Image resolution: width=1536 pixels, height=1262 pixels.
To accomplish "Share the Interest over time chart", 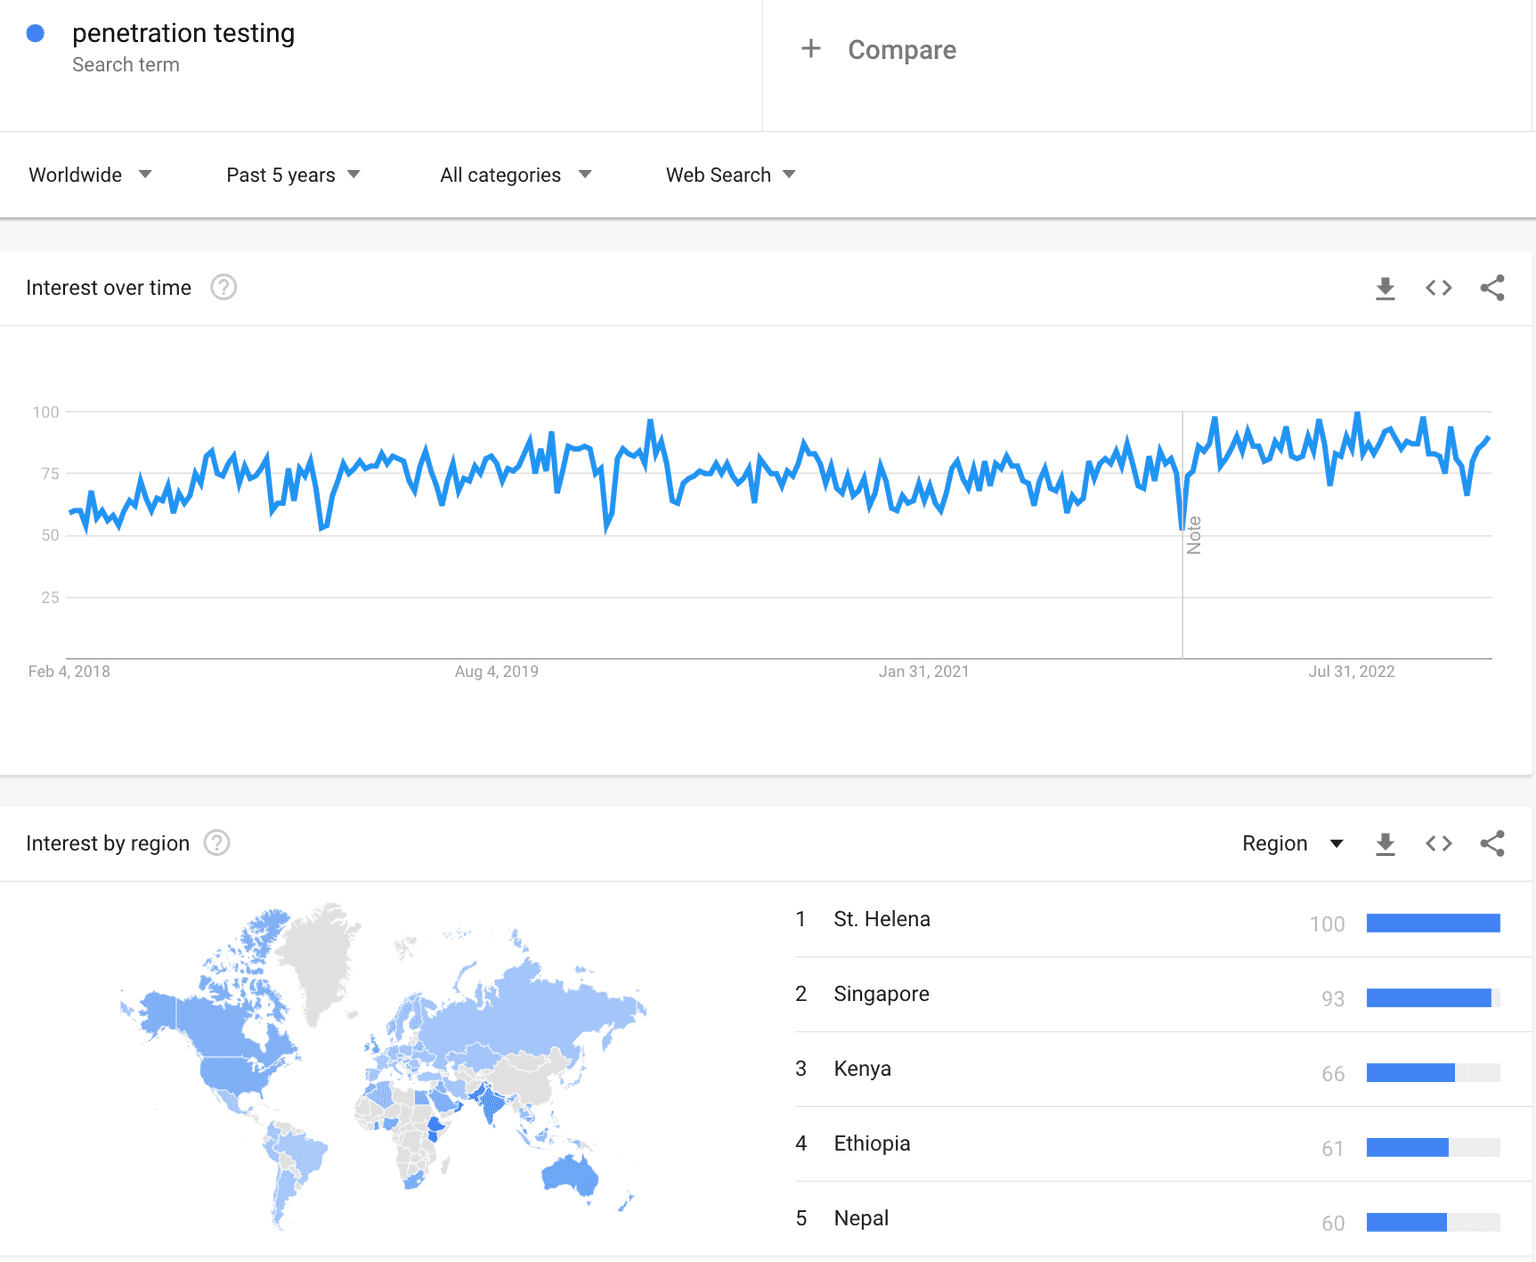I will [x=1492, y=288].
